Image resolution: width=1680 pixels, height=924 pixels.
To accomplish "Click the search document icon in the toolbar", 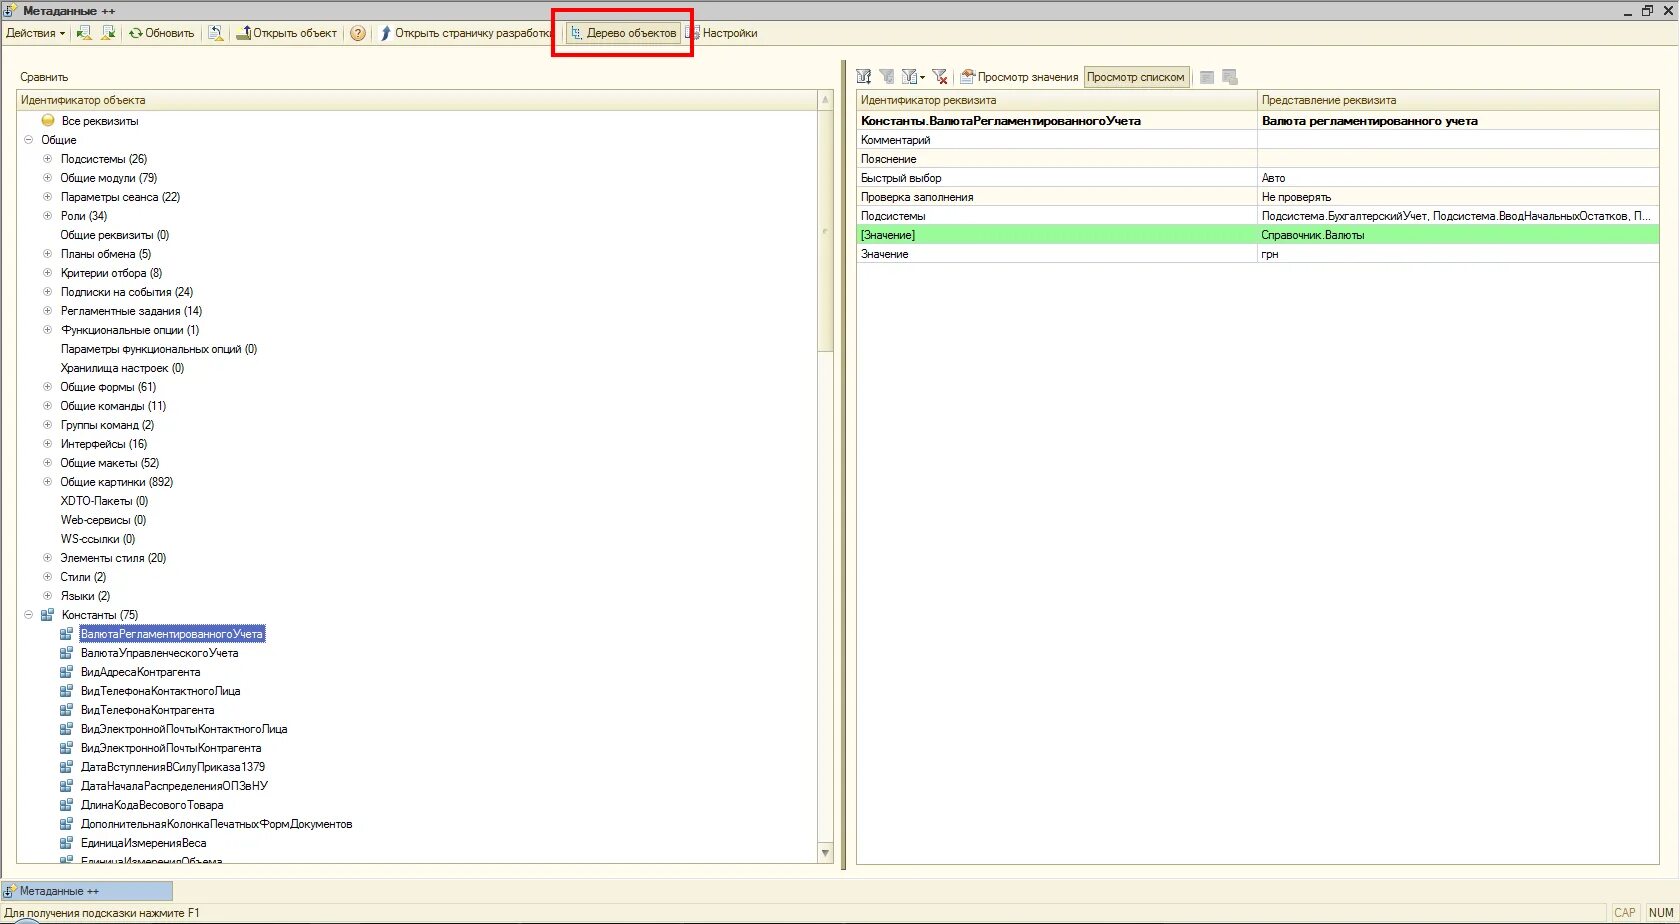I will (216, 33).
